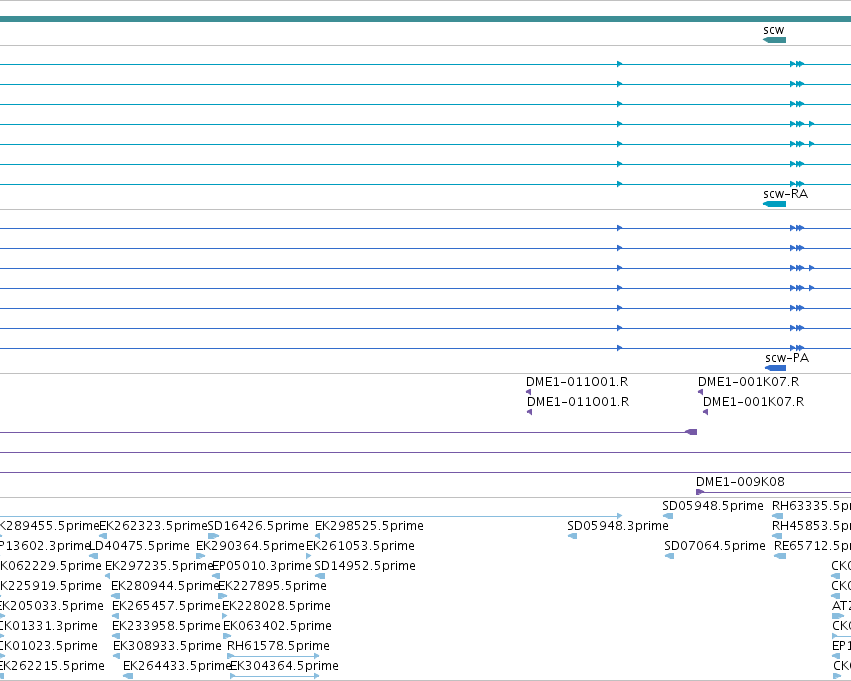Click the RH63335.5prime EST label
The image size is (851, 681).
[811, 506]
